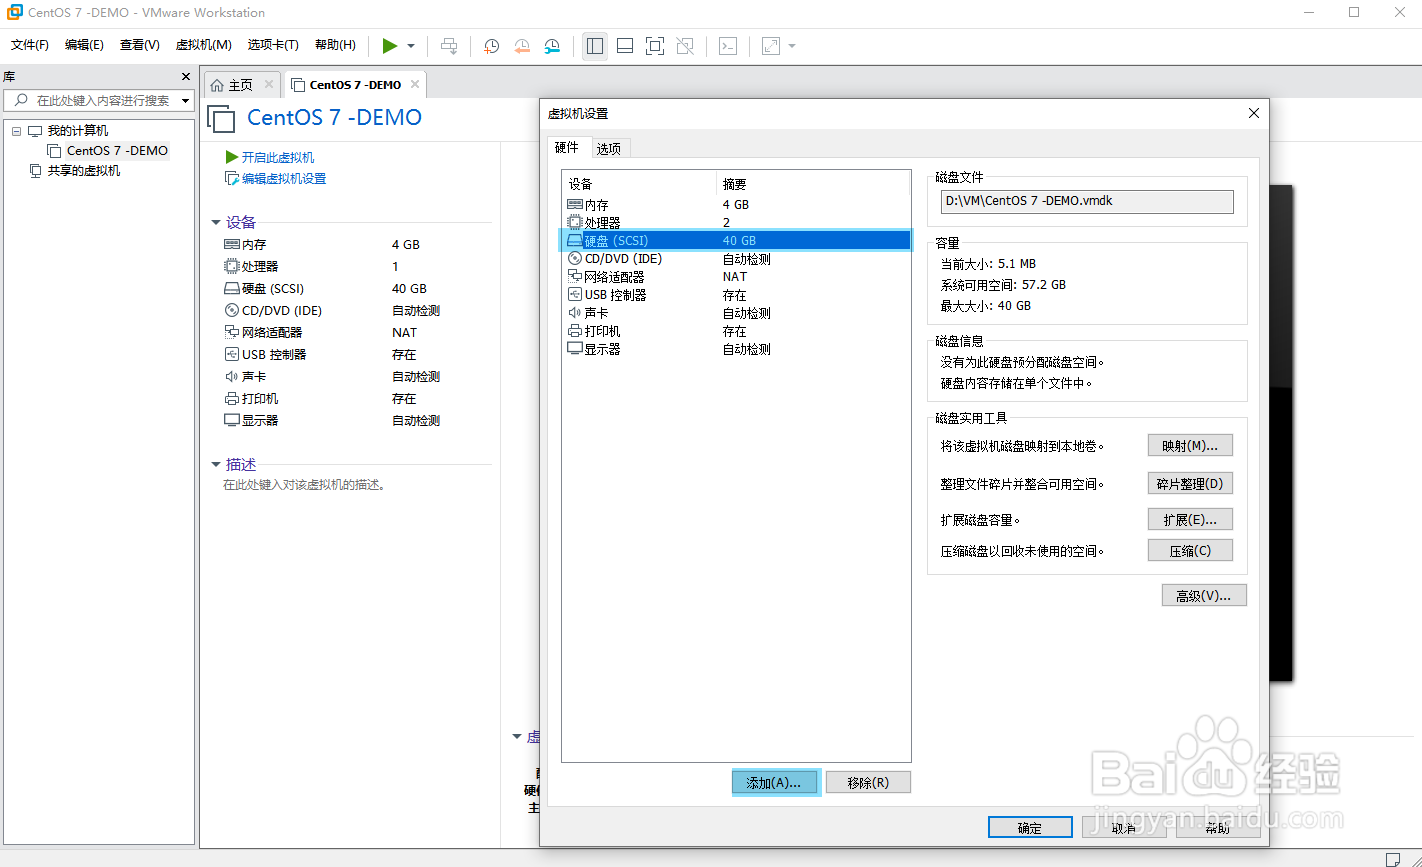This screenshot has height=867, width=1422.
Task: Open the power options dropdown arrow
Action: coord(411,46)
